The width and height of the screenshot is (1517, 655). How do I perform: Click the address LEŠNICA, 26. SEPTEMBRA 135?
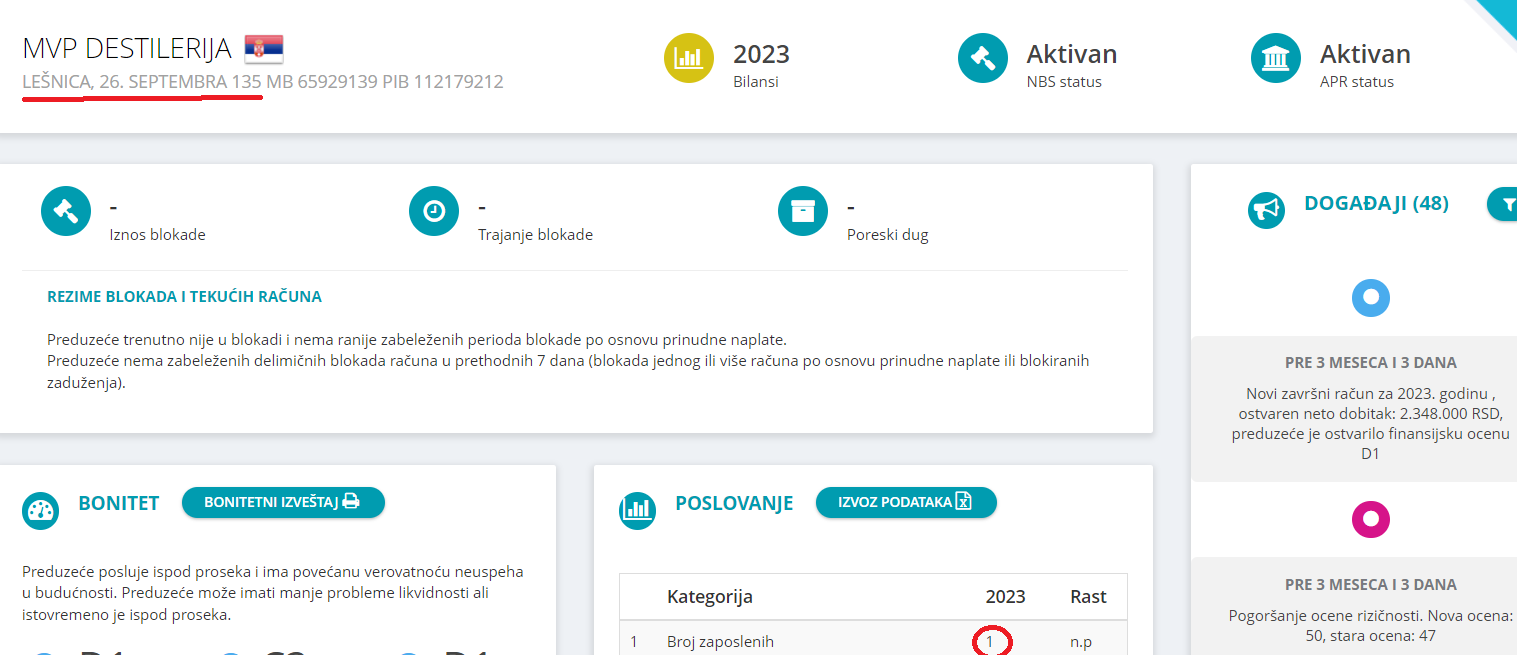[142, 82]
